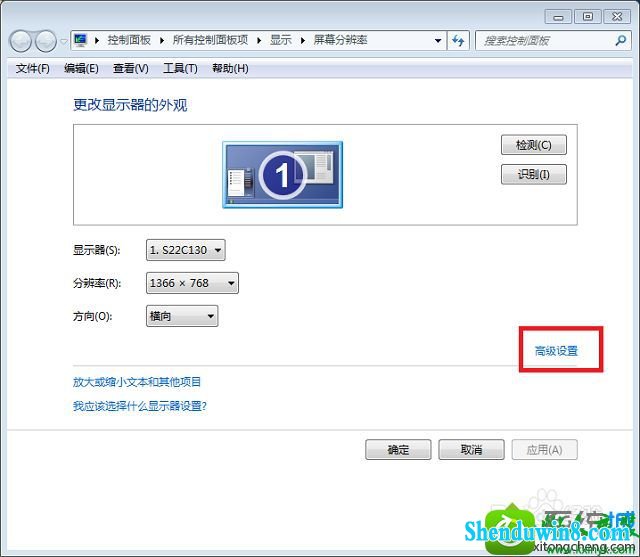This screenshot has height=557, width=640.
Task: Open the 查看(V) menu
Action: (131, 68)
